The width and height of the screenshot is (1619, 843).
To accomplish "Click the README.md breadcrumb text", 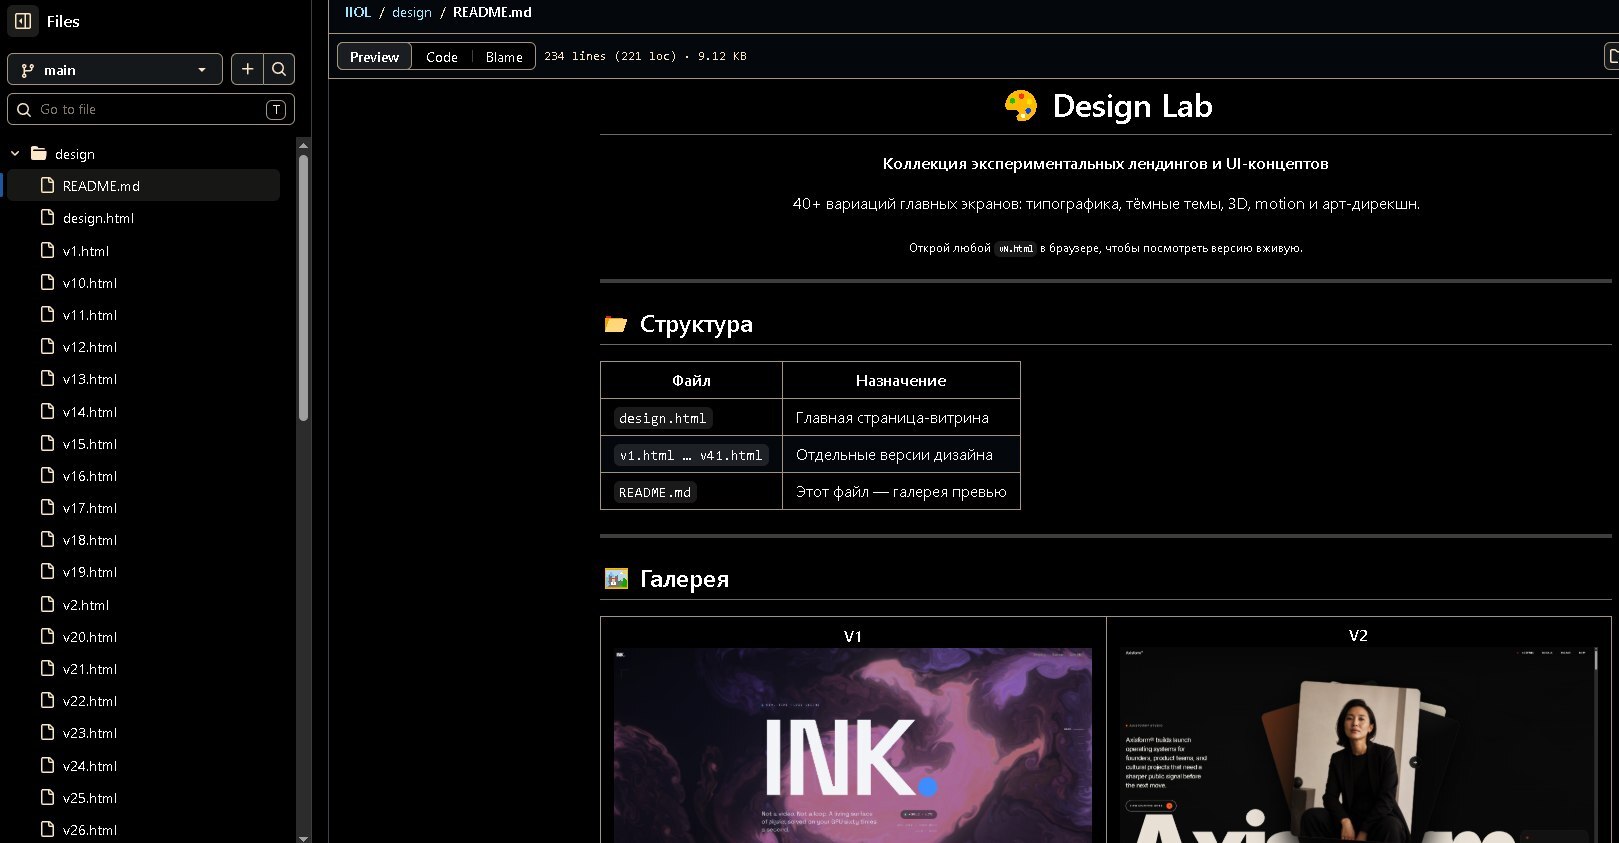I will [x=492, y=12].
